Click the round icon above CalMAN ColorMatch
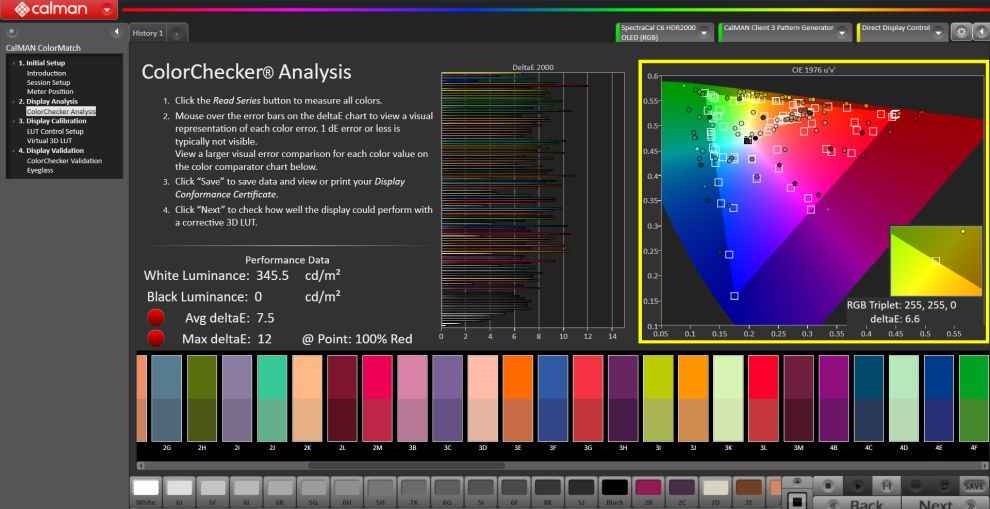990x509 pixels. pos(12,32)
